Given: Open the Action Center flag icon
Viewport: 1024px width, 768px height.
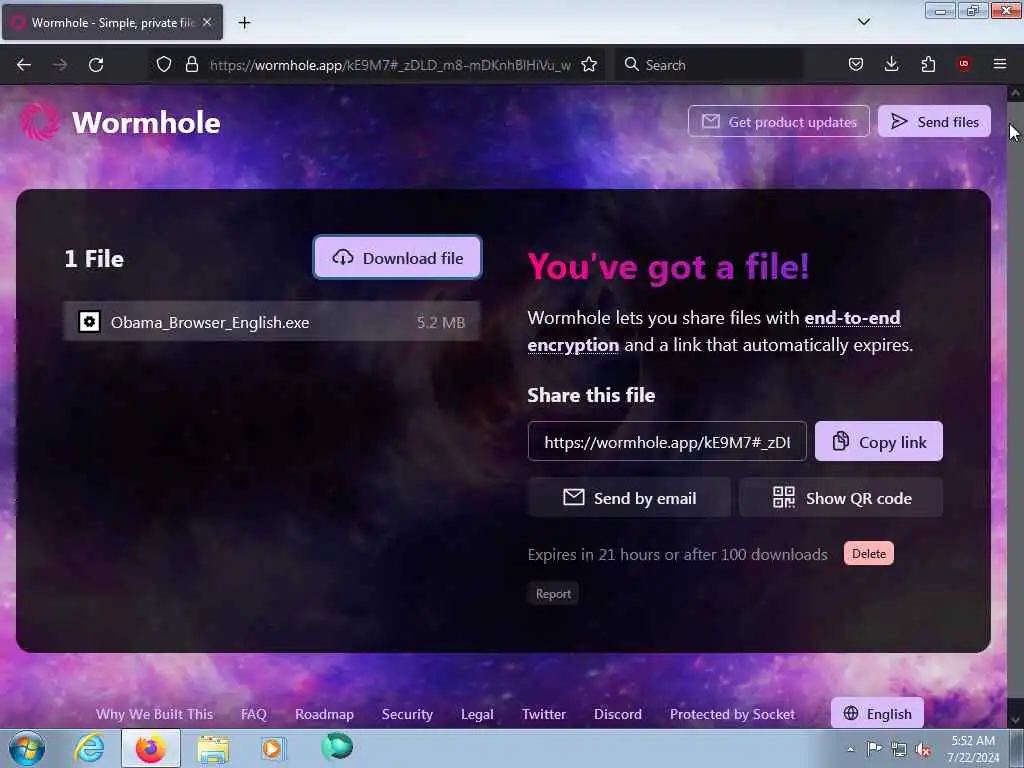Looking at the screenshot, I should (x=874, y=749).
